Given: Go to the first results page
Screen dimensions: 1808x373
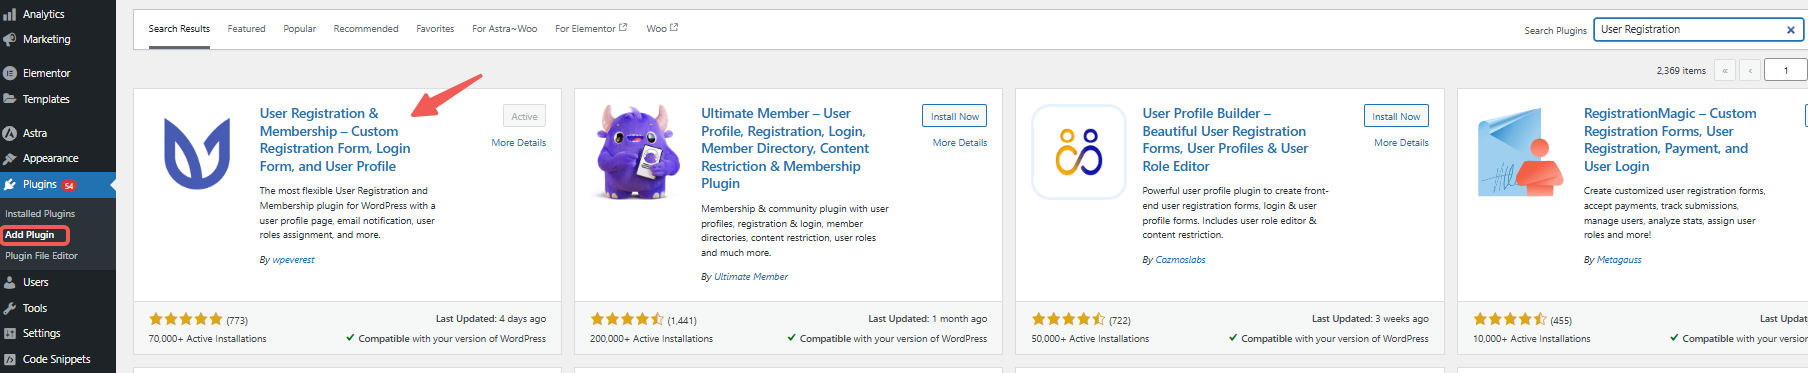Looking at the screenshot, I should click(x=1725, y=71).
